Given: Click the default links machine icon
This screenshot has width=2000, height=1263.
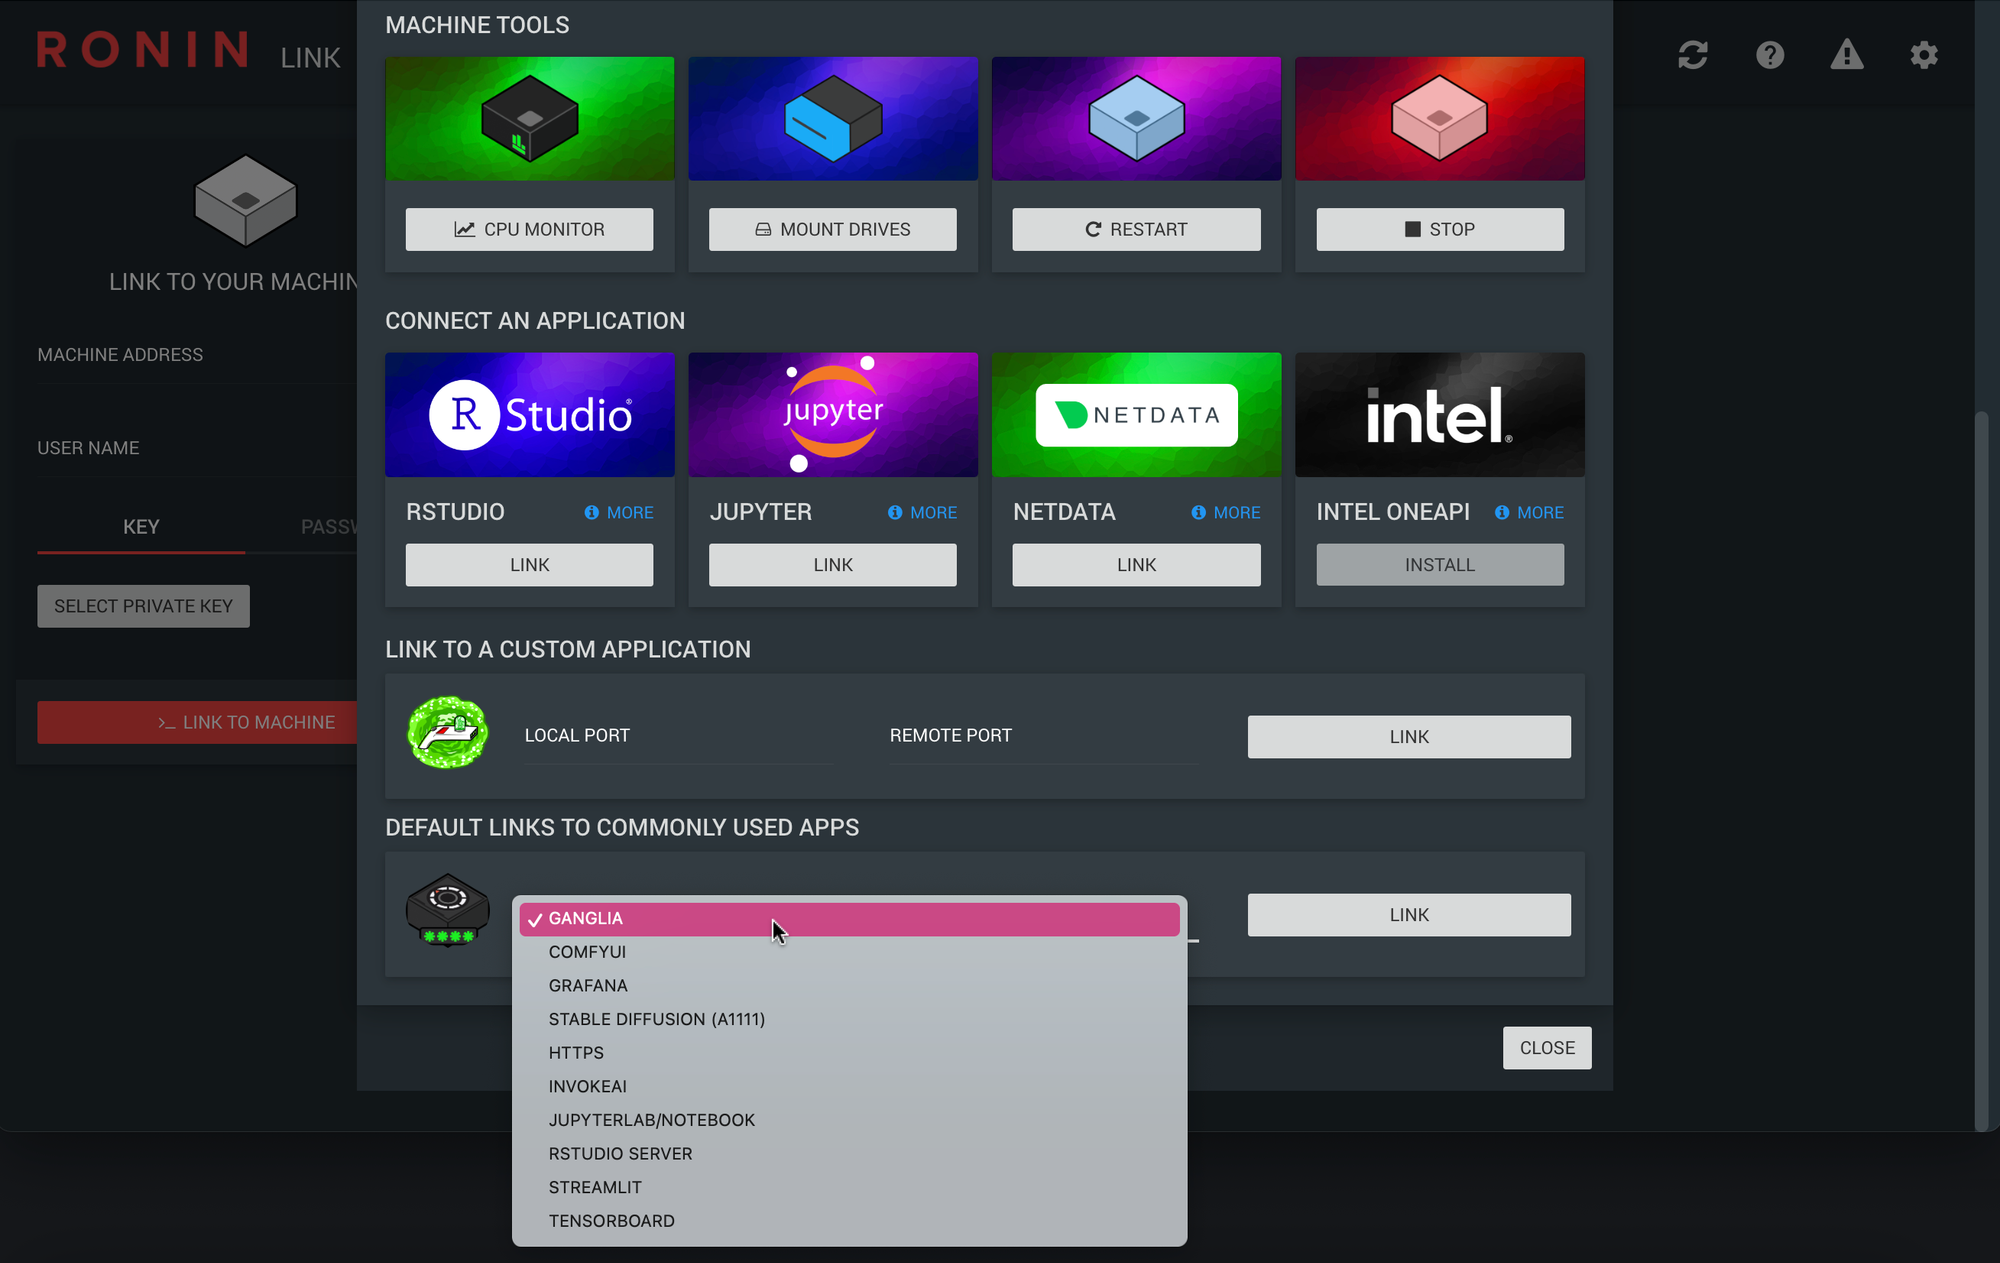Looking at the screenshot, I should pos(447,910).
